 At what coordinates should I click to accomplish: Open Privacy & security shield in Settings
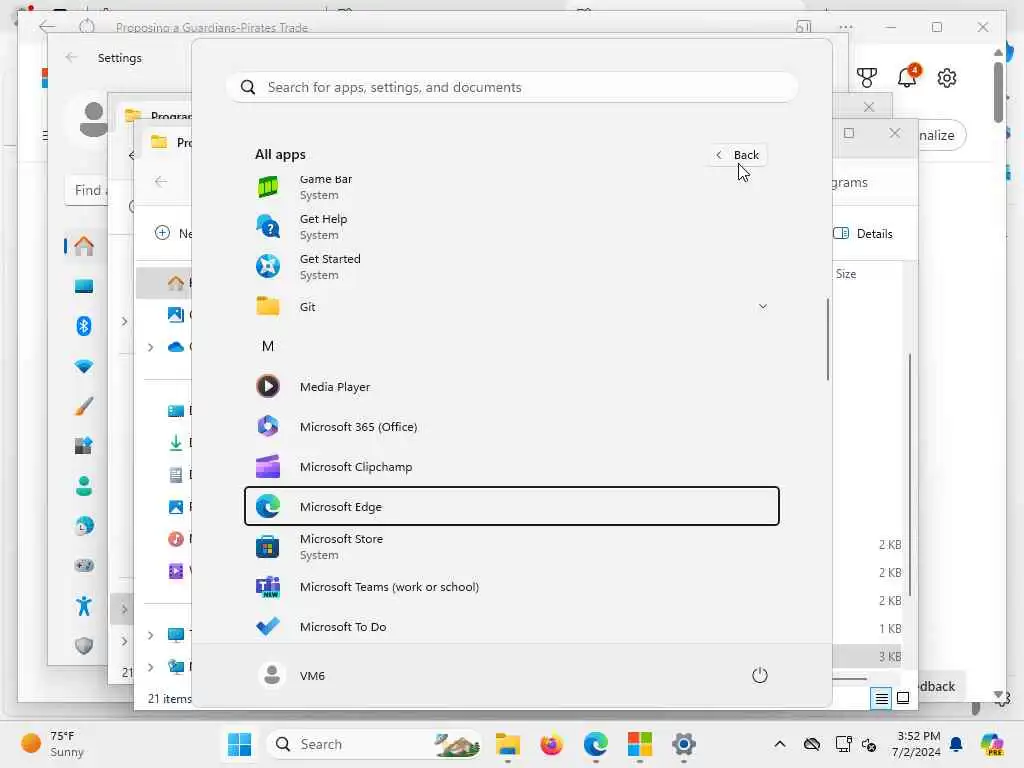(84, 646)
